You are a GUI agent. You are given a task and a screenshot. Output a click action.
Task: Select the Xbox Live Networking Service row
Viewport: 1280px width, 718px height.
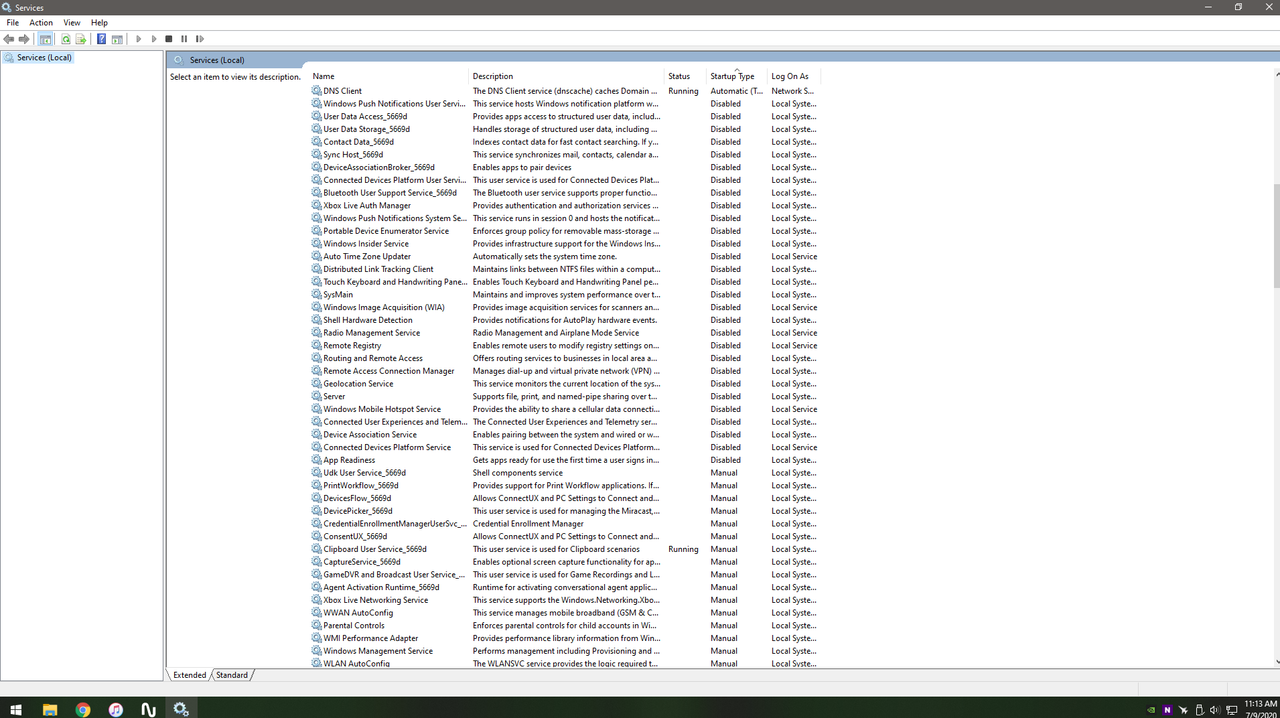pyautogui.click(x=565, y=600)
